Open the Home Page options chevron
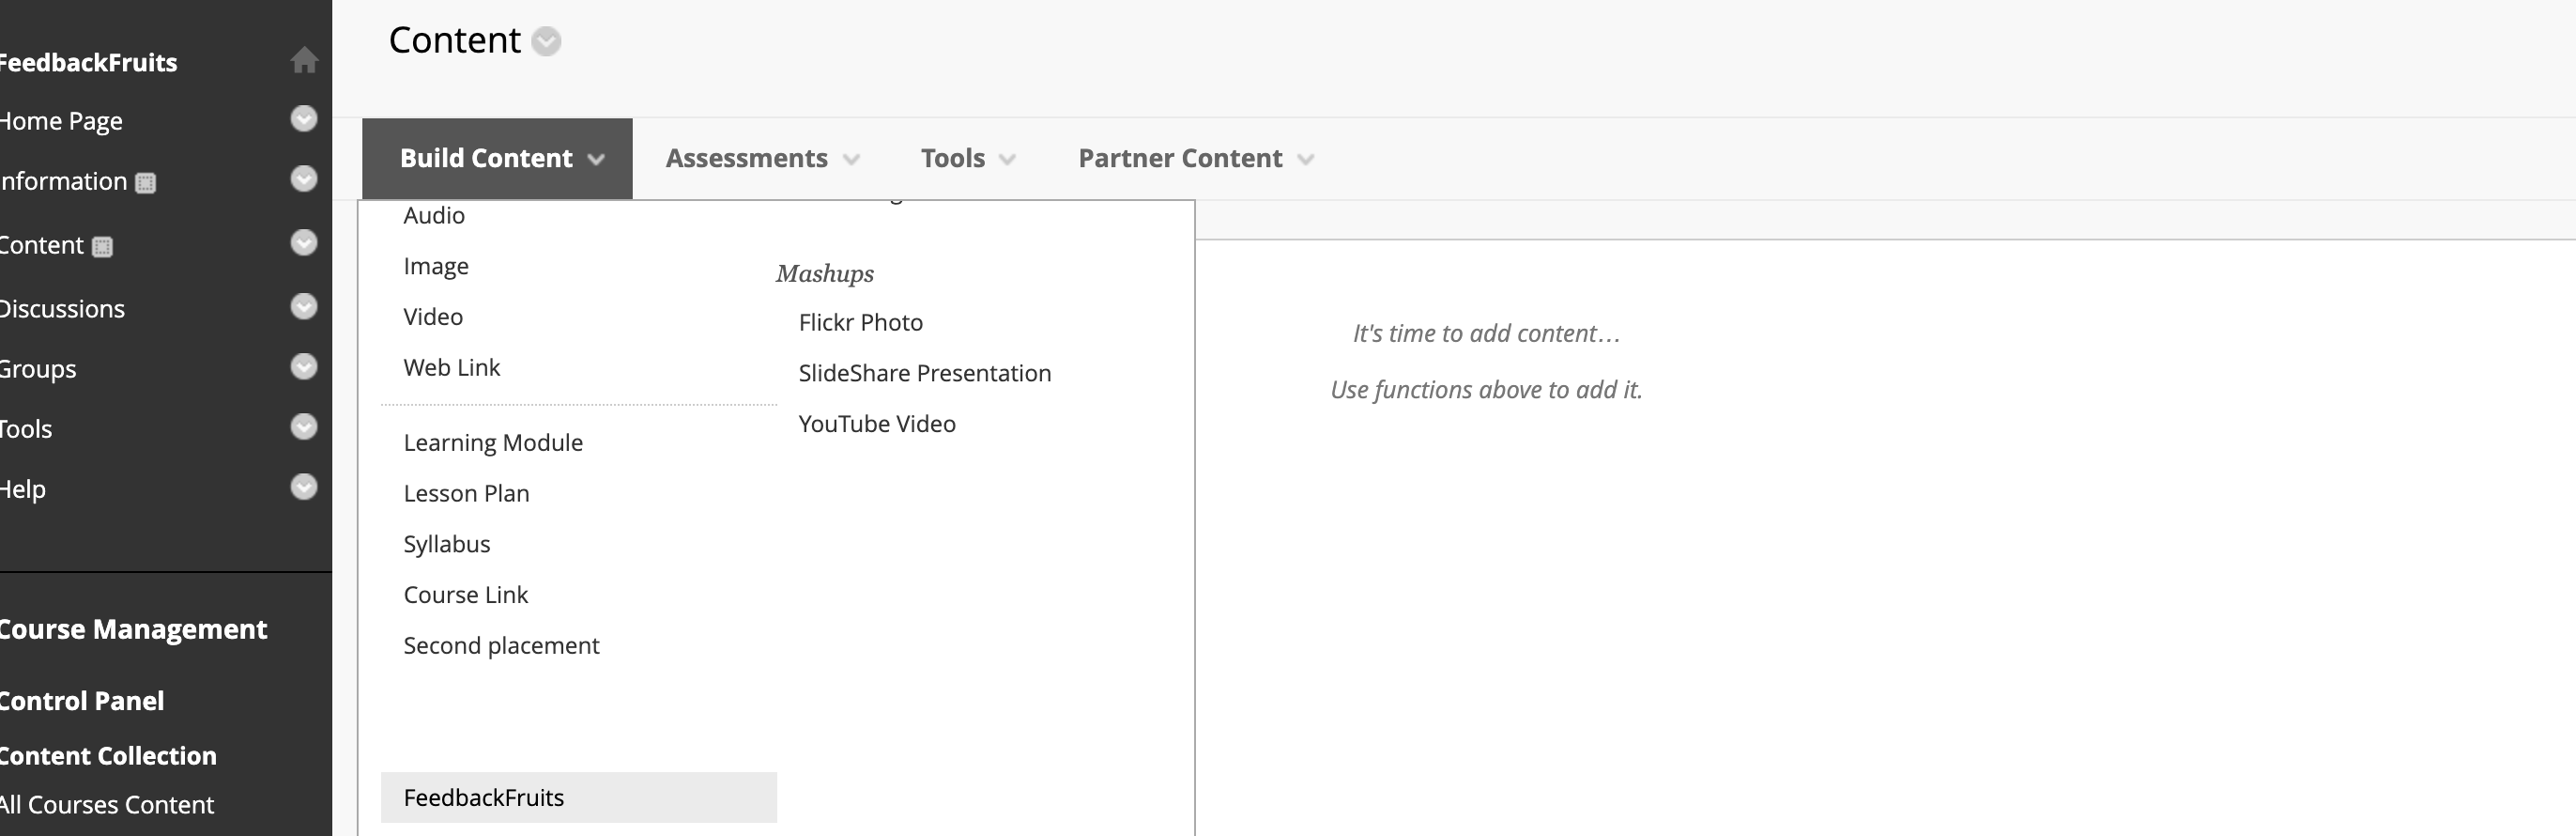The height and width of the screenshot is (836, 2576). tap(304, 119)
